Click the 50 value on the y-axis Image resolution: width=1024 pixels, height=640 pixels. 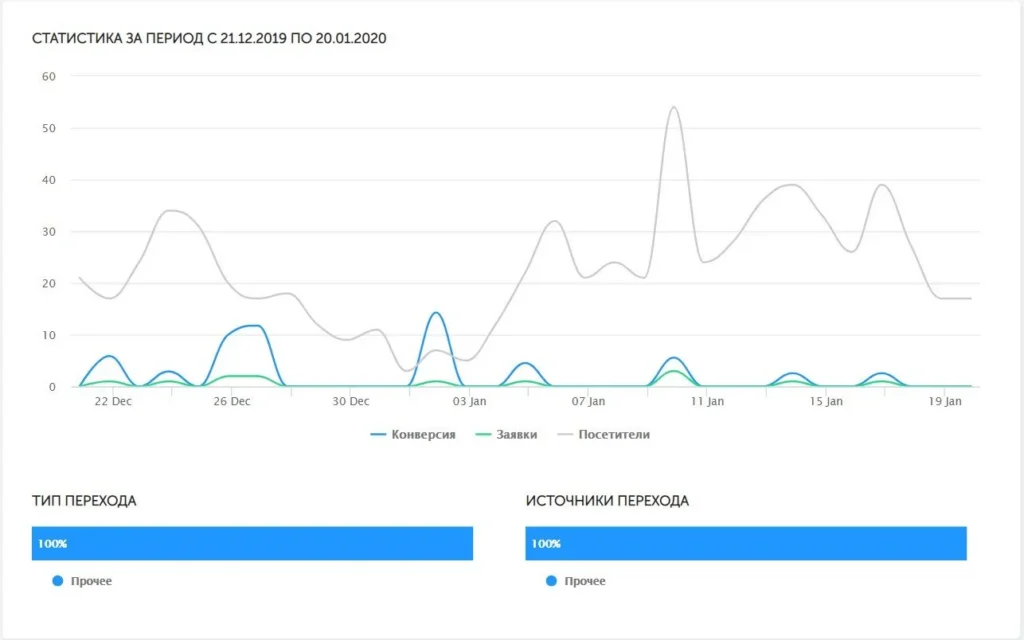pos(49,128)
